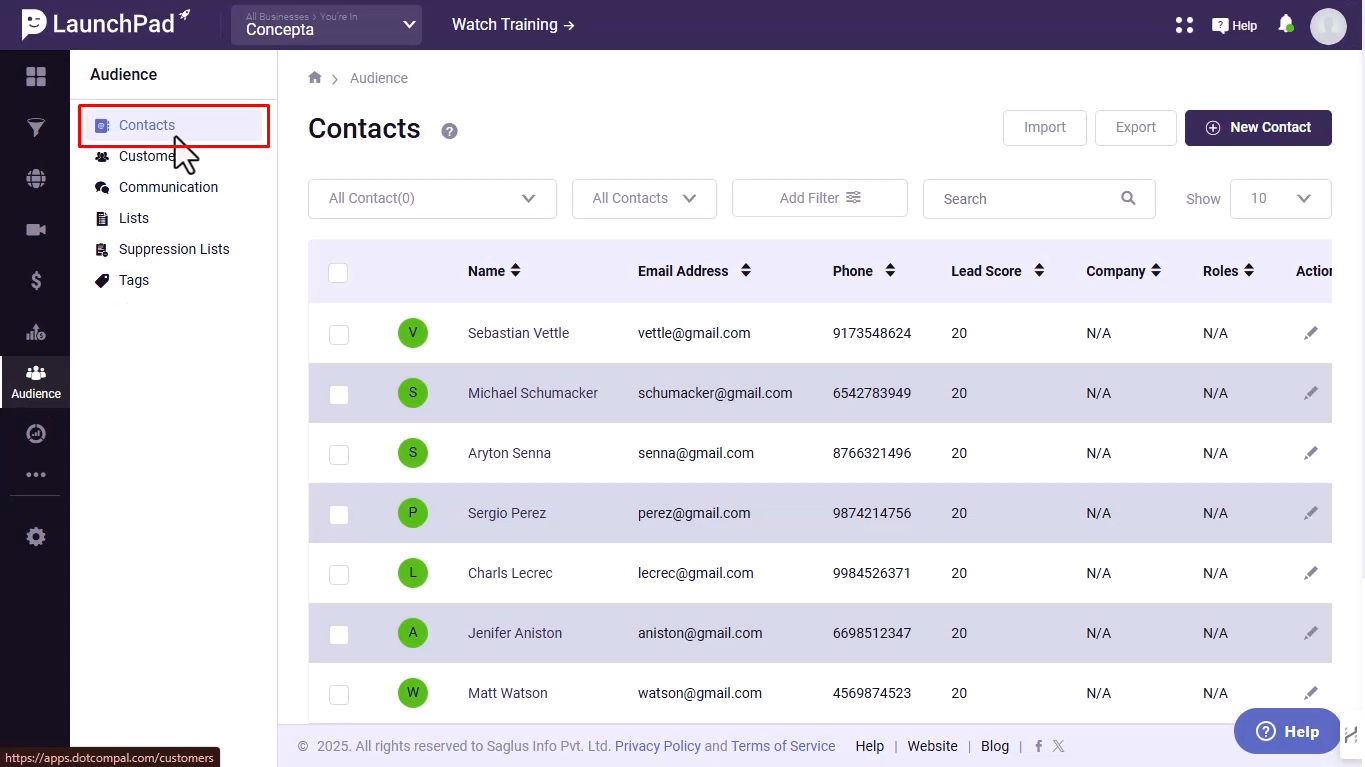Click the Blog link in footer
The width and height of the screenshot is (1365, 767).
click(x=995, y=746)
